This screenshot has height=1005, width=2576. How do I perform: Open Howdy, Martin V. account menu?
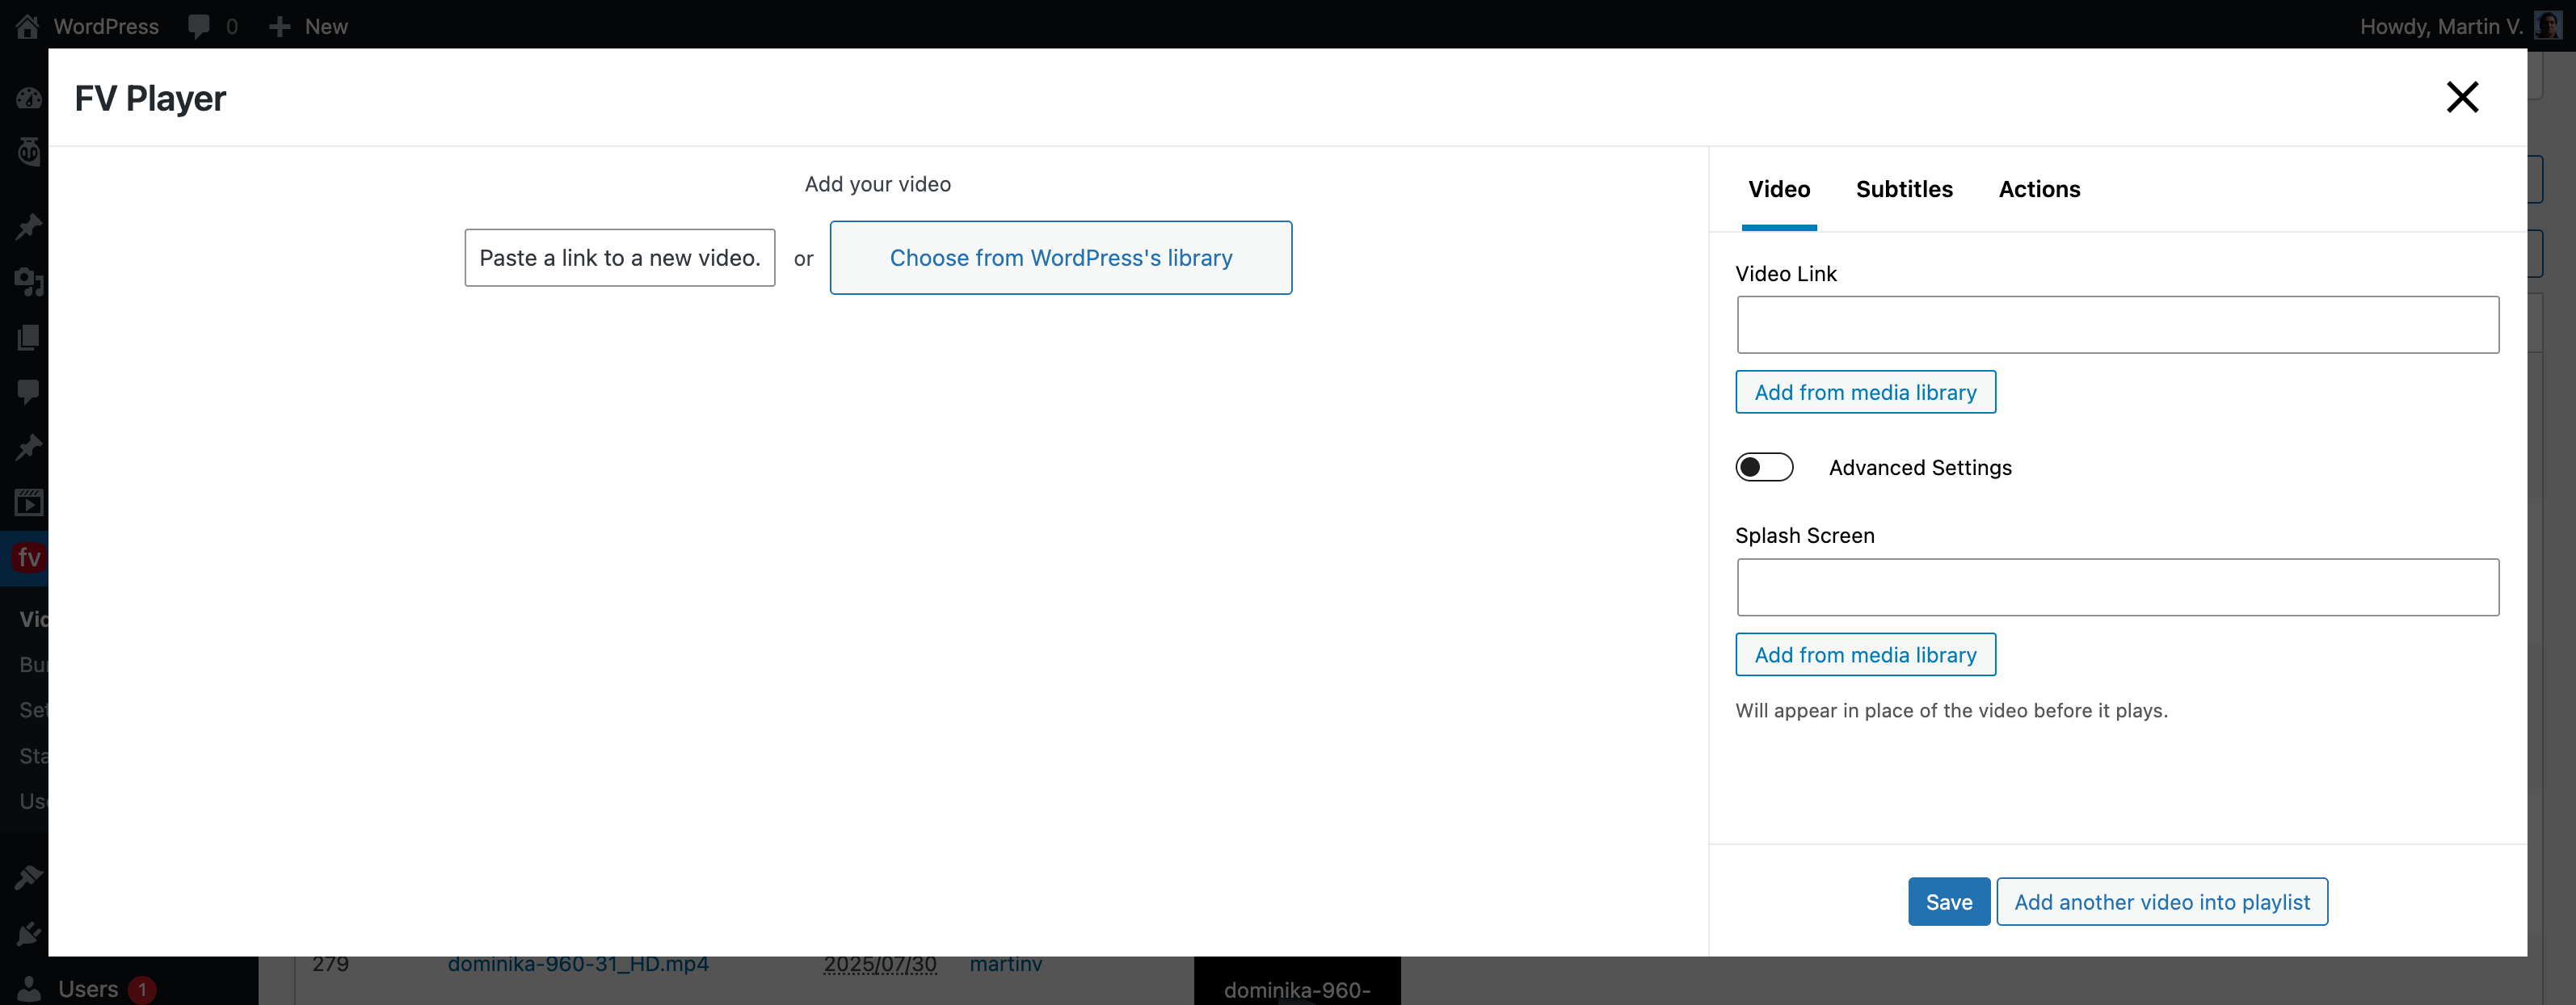click(x=2441, y=26)
